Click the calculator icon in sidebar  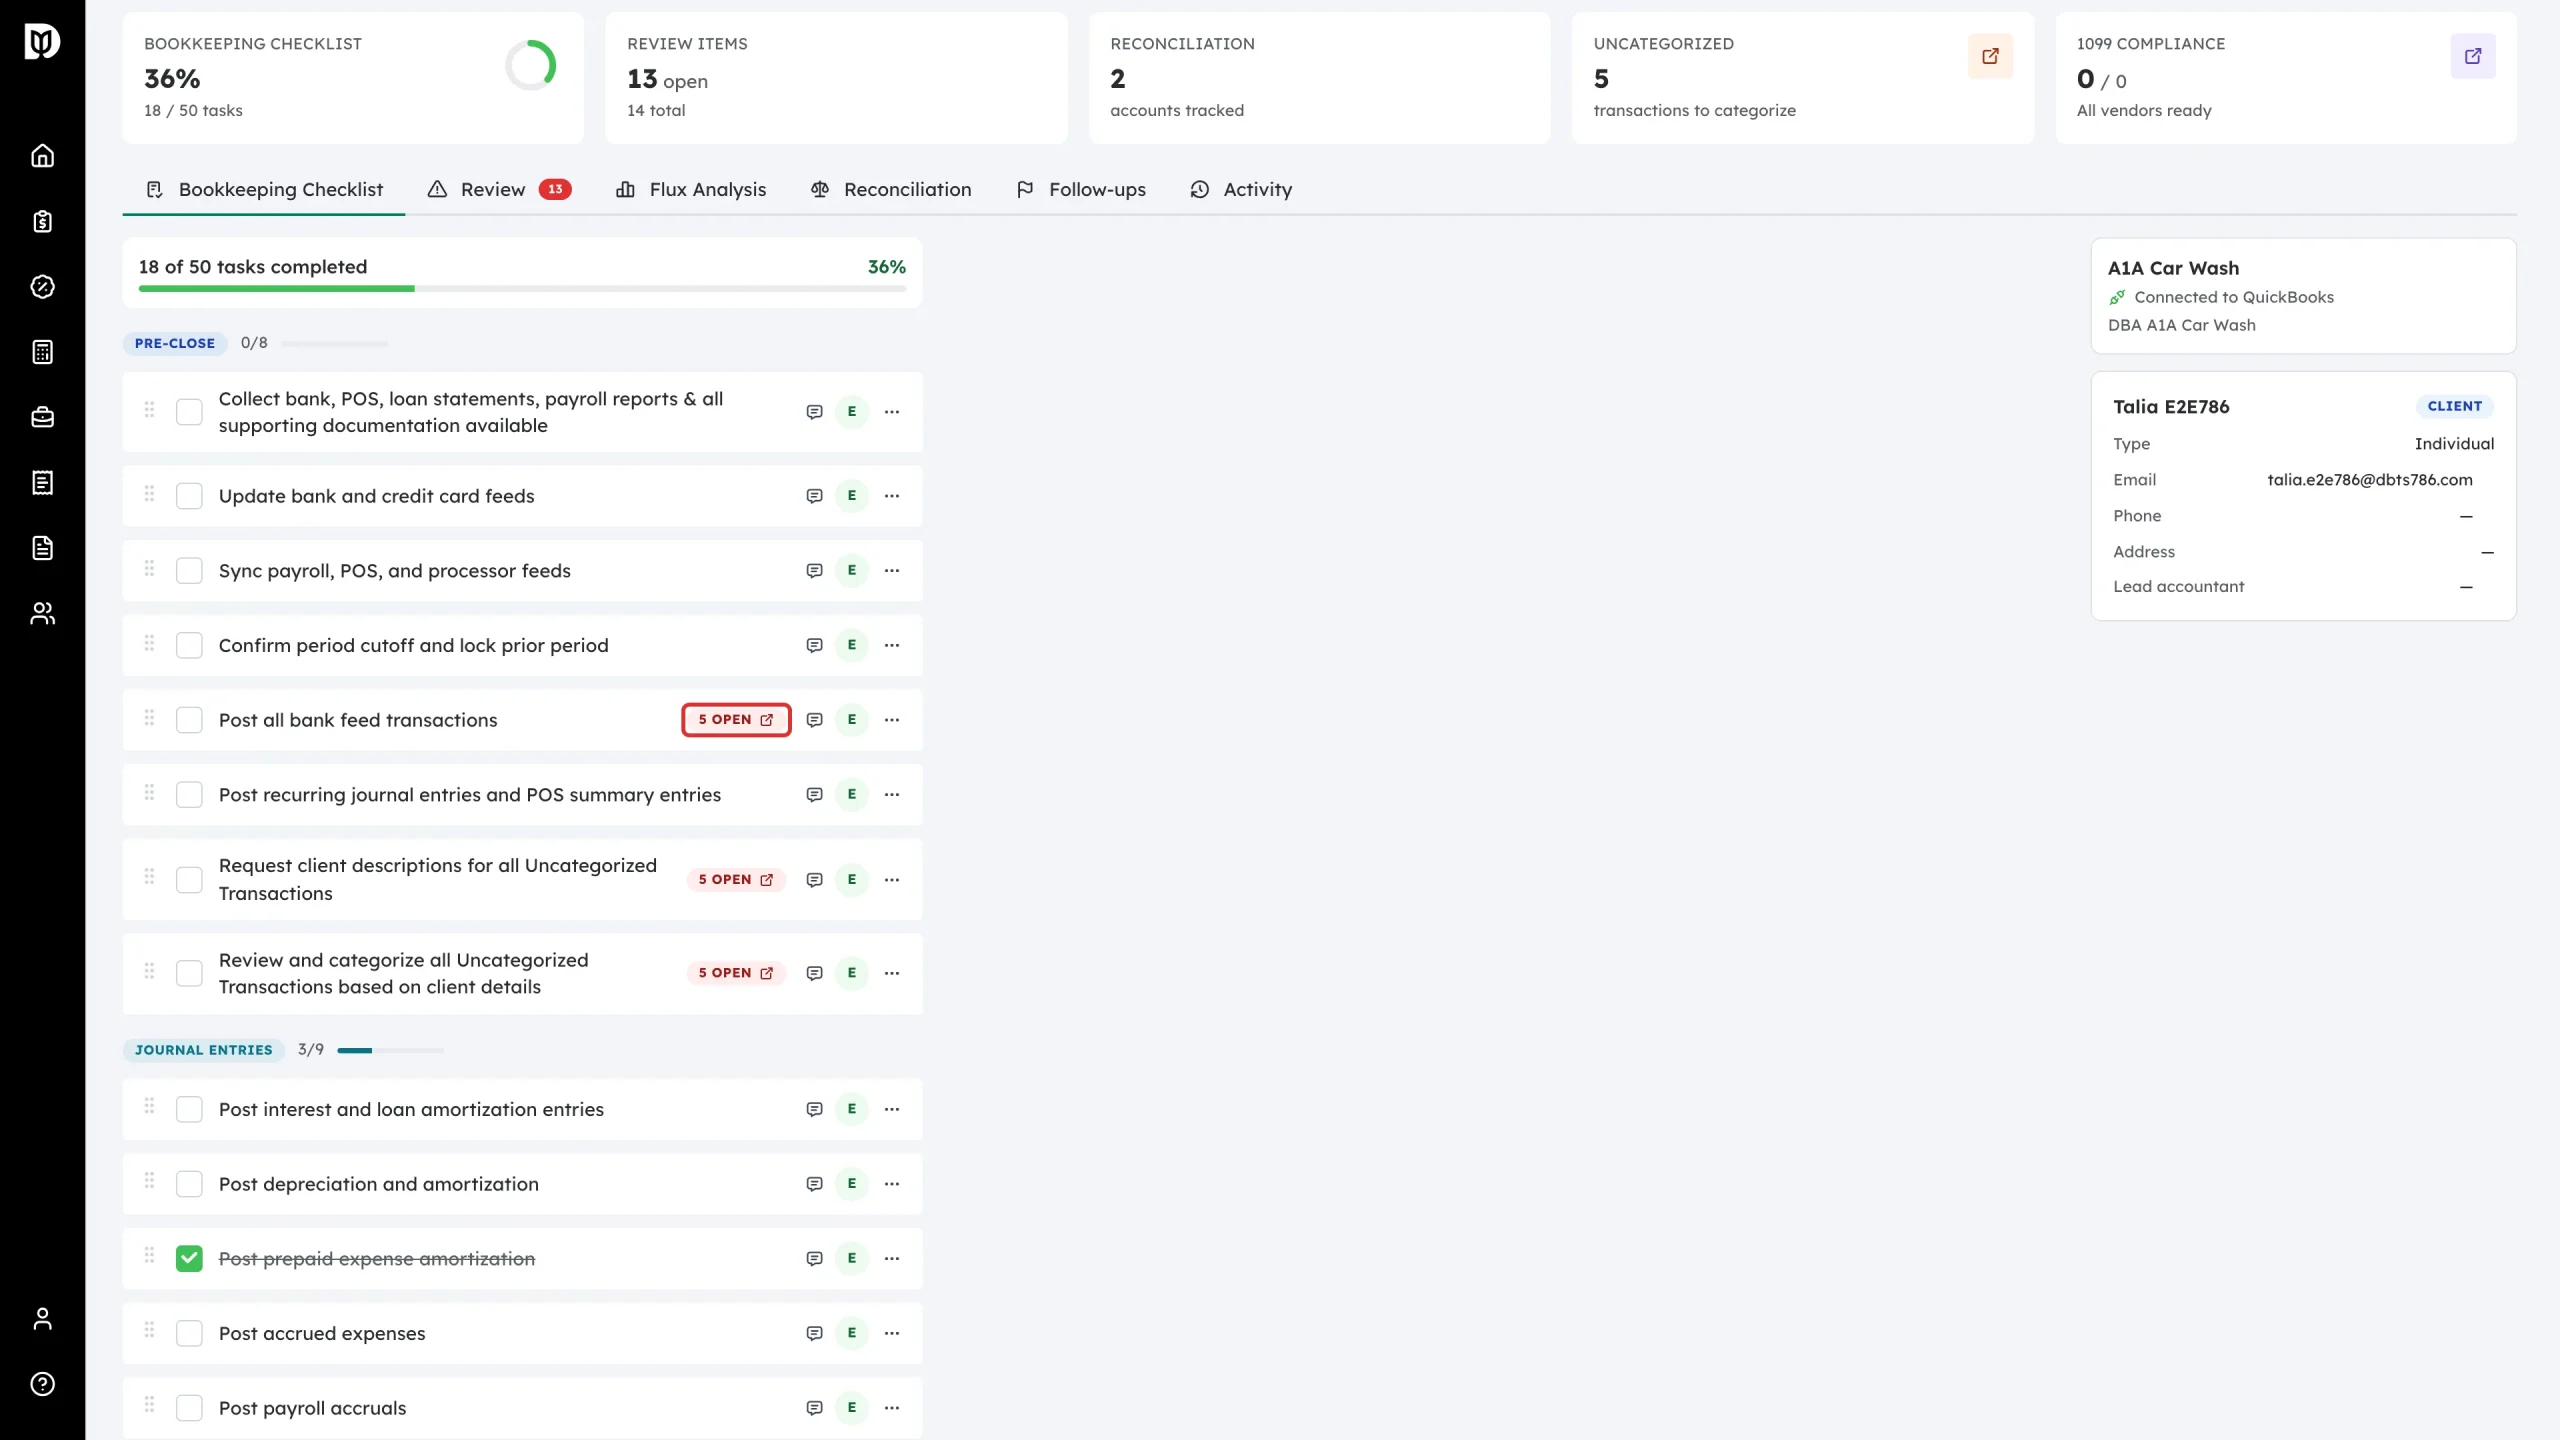42,352
